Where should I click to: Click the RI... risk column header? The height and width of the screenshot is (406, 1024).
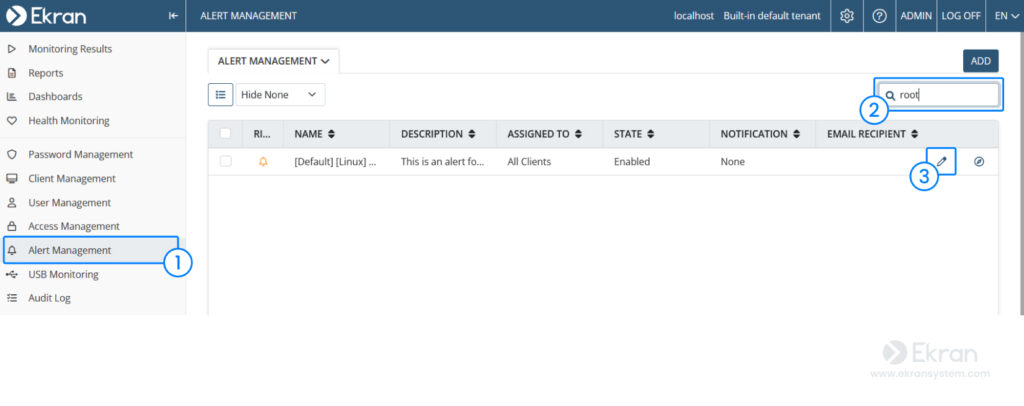(x=262, y=134)
